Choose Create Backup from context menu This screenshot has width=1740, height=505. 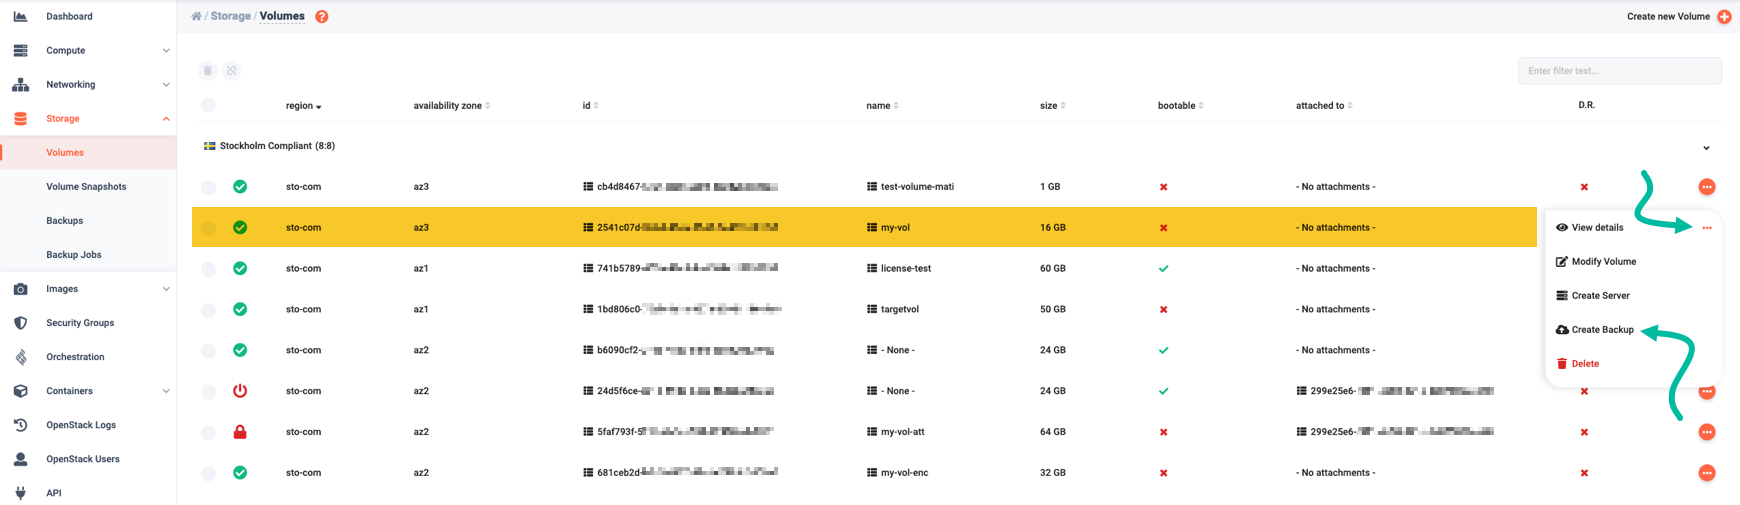[x=1595, y=330]
